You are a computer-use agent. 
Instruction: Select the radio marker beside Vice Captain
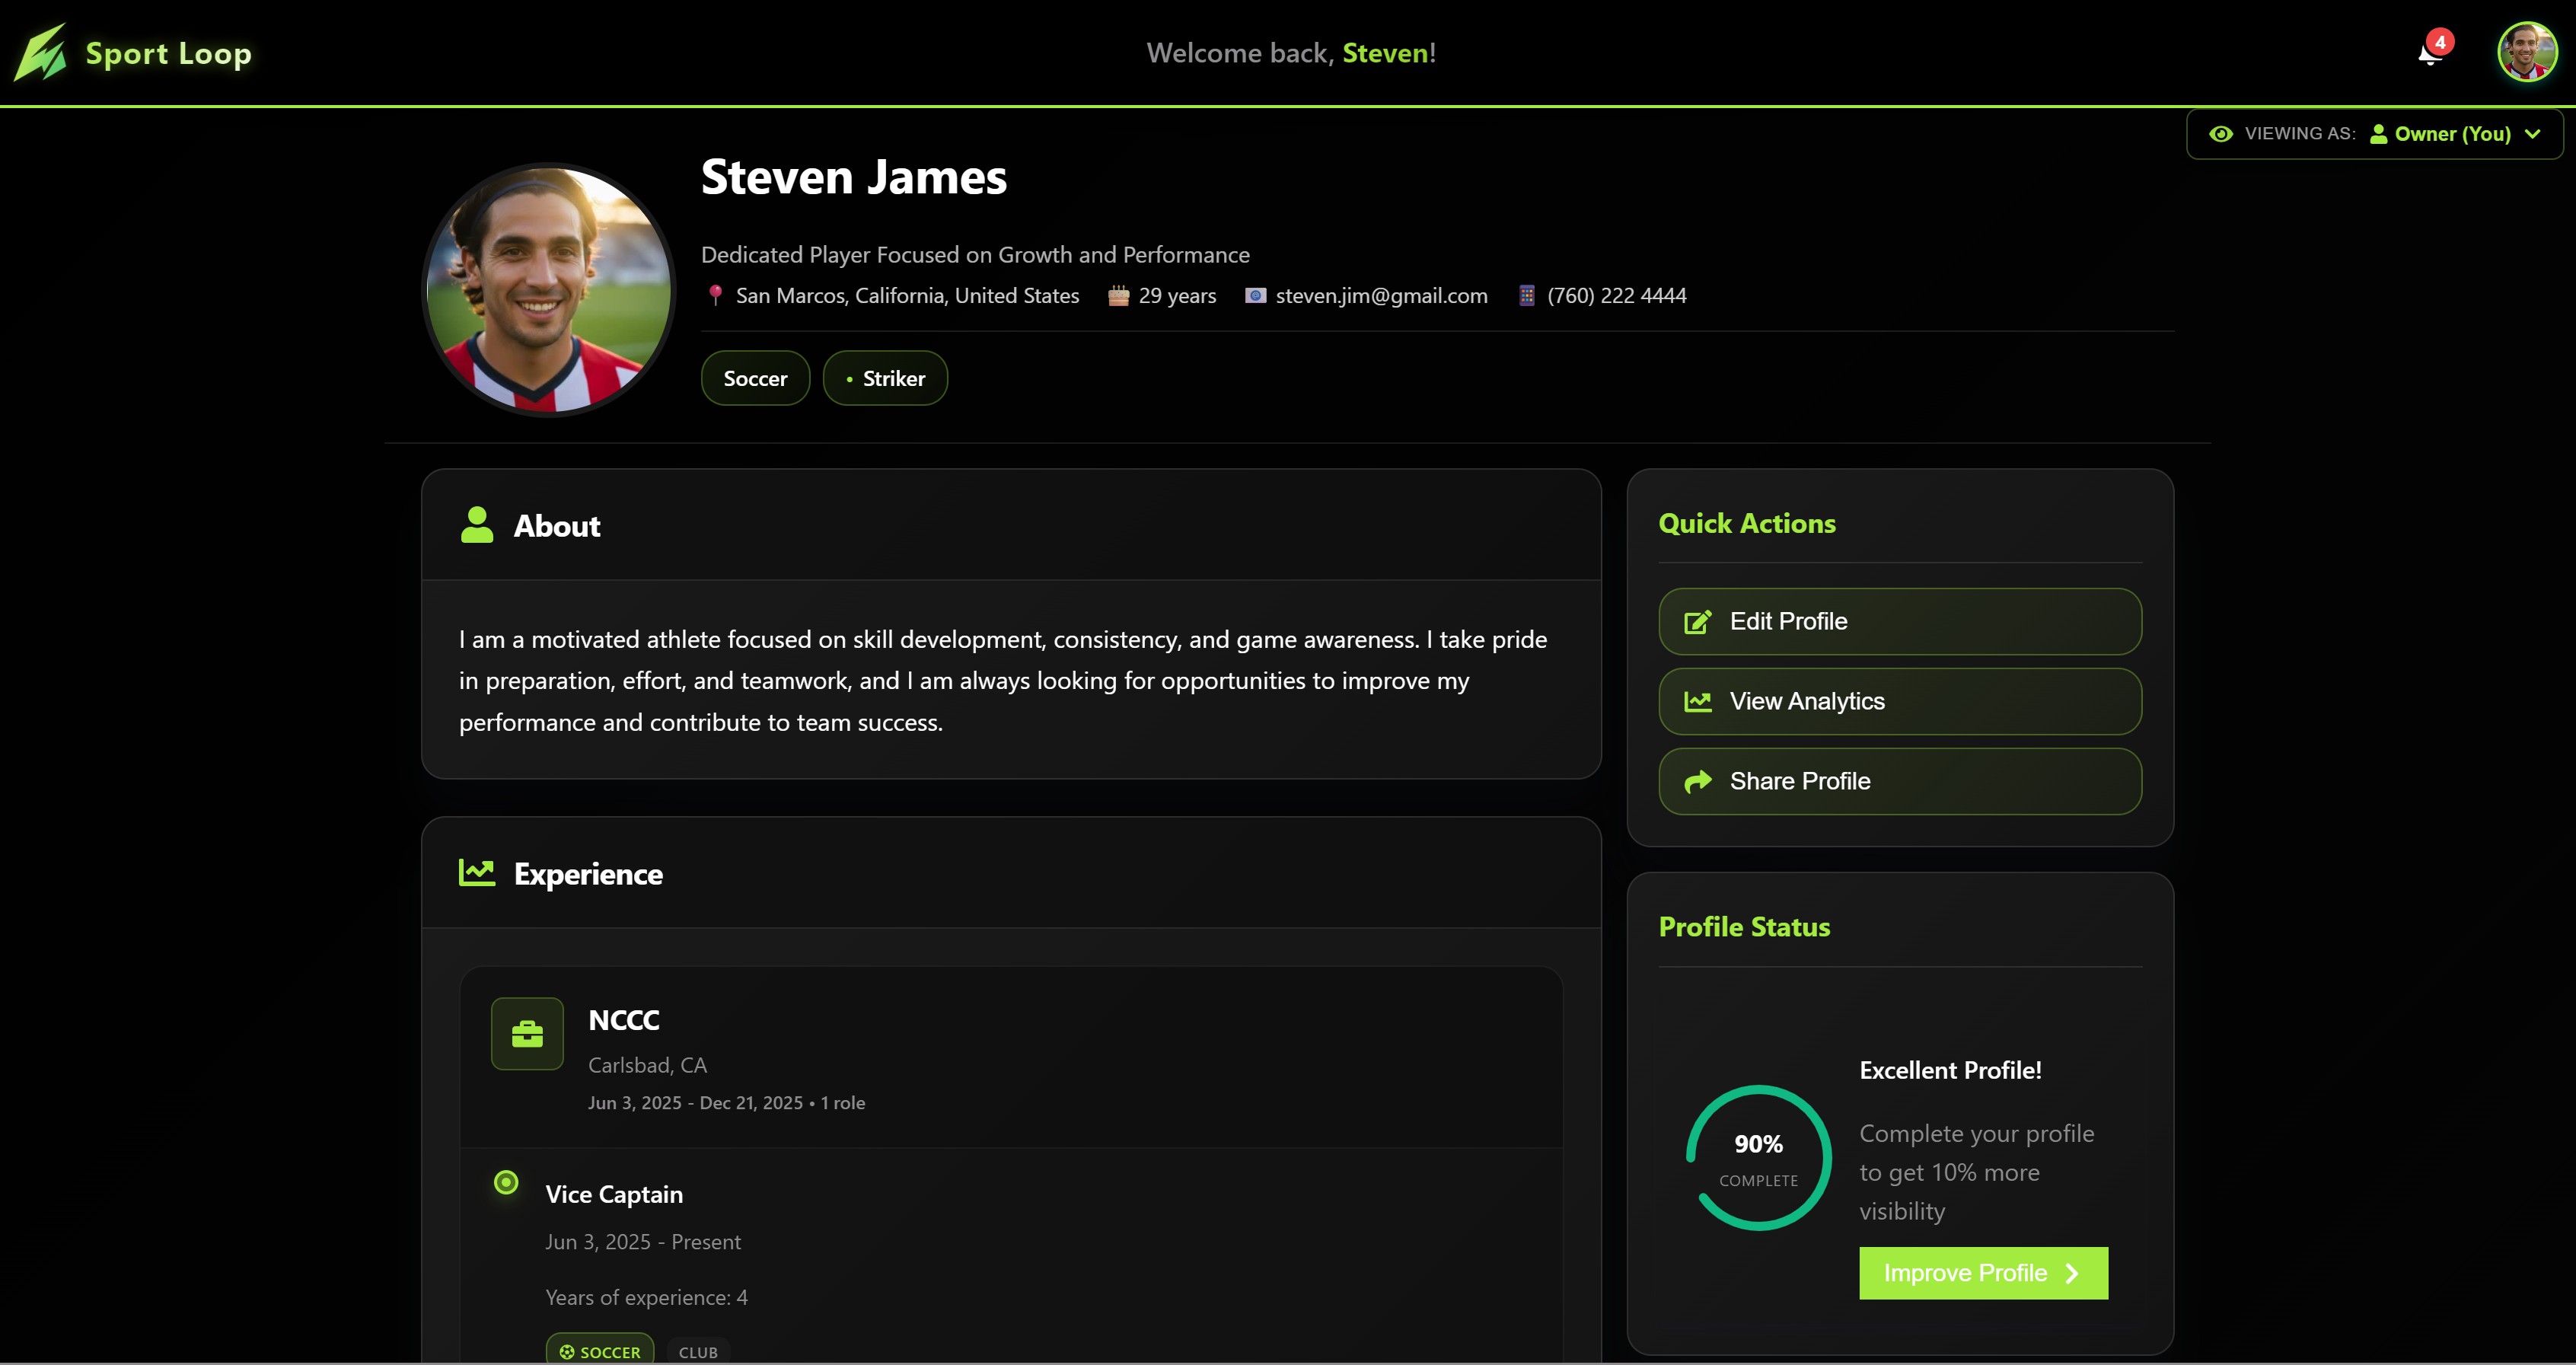(506, 1182)
